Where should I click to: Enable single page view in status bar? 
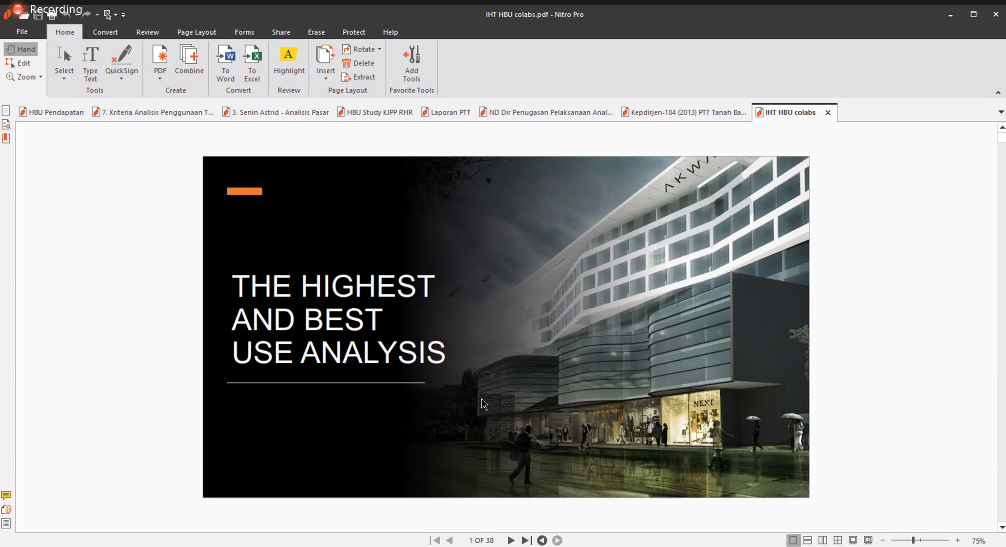point(793,540)
